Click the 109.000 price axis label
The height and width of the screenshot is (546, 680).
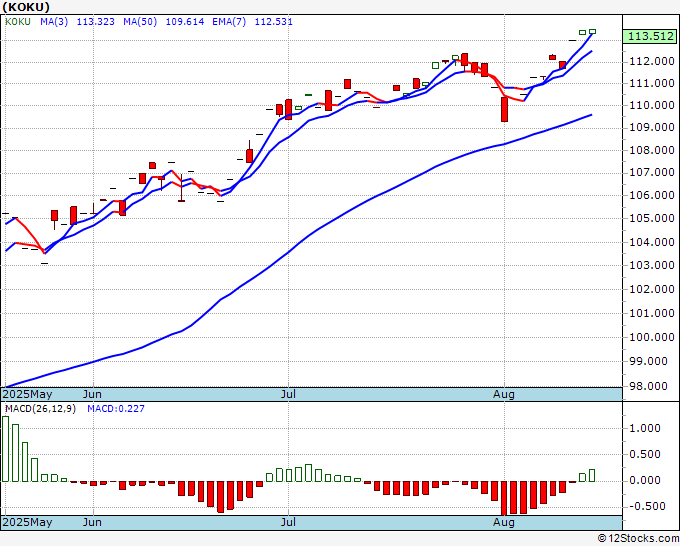coord(652,128)
